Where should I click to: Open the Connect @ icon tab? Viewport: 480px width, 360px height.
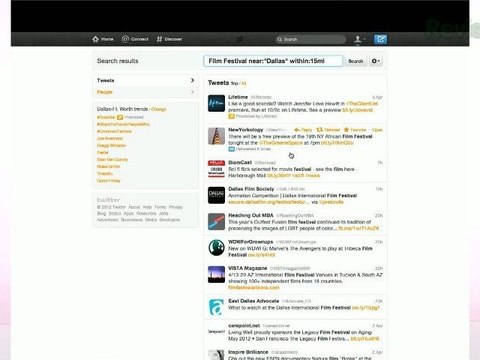click(125, 39)
